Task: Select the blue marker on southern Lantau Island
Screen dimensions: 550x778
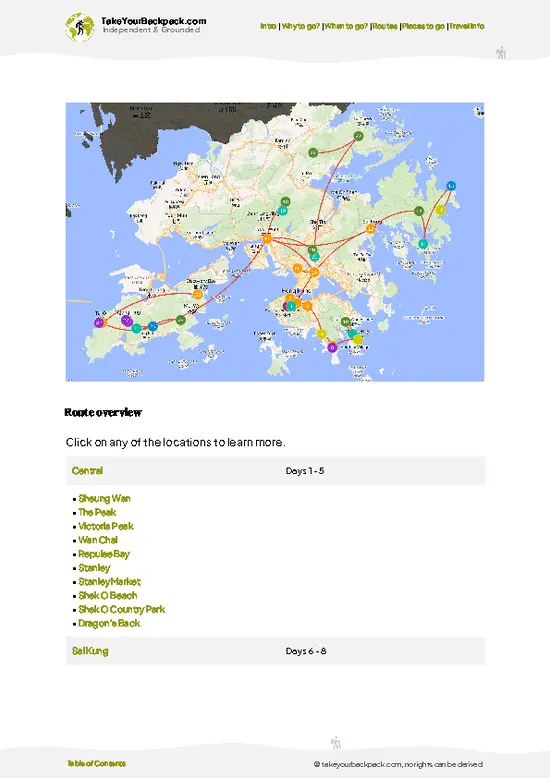Action: pos(153,326)
